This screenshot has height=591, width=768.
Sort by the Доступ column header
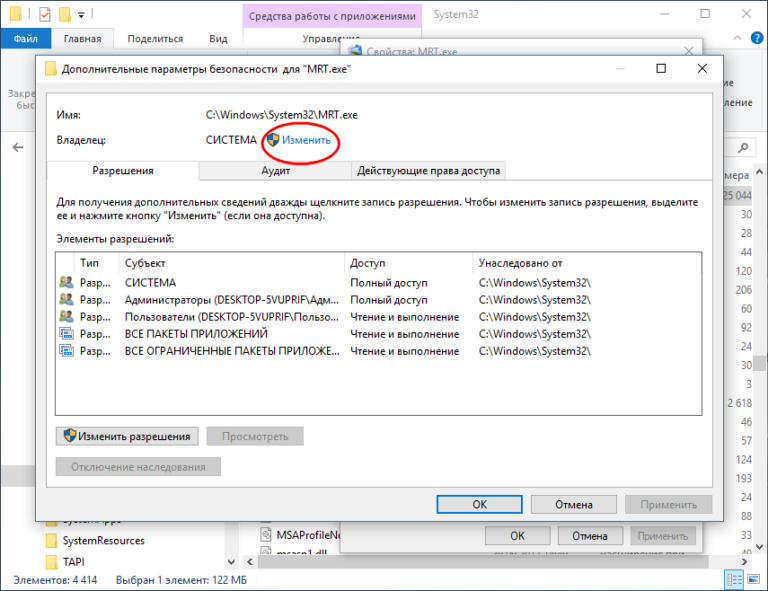(x=408, y=263)
